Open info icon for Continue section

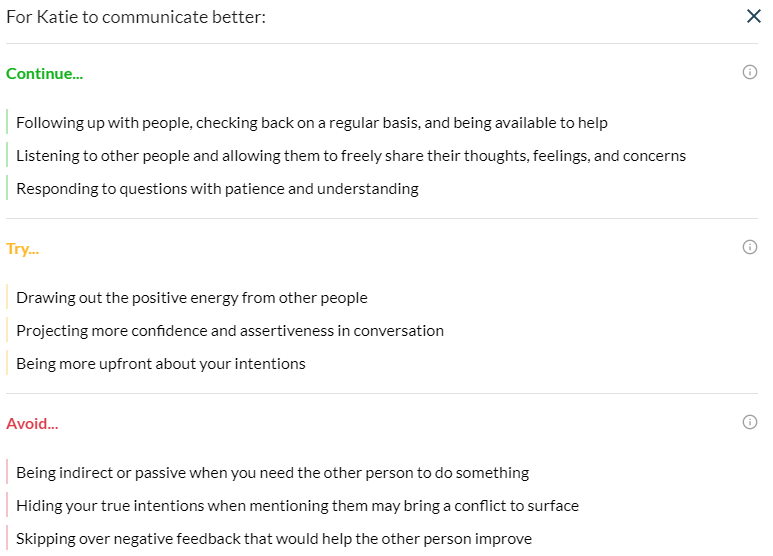tap(750, 73)
